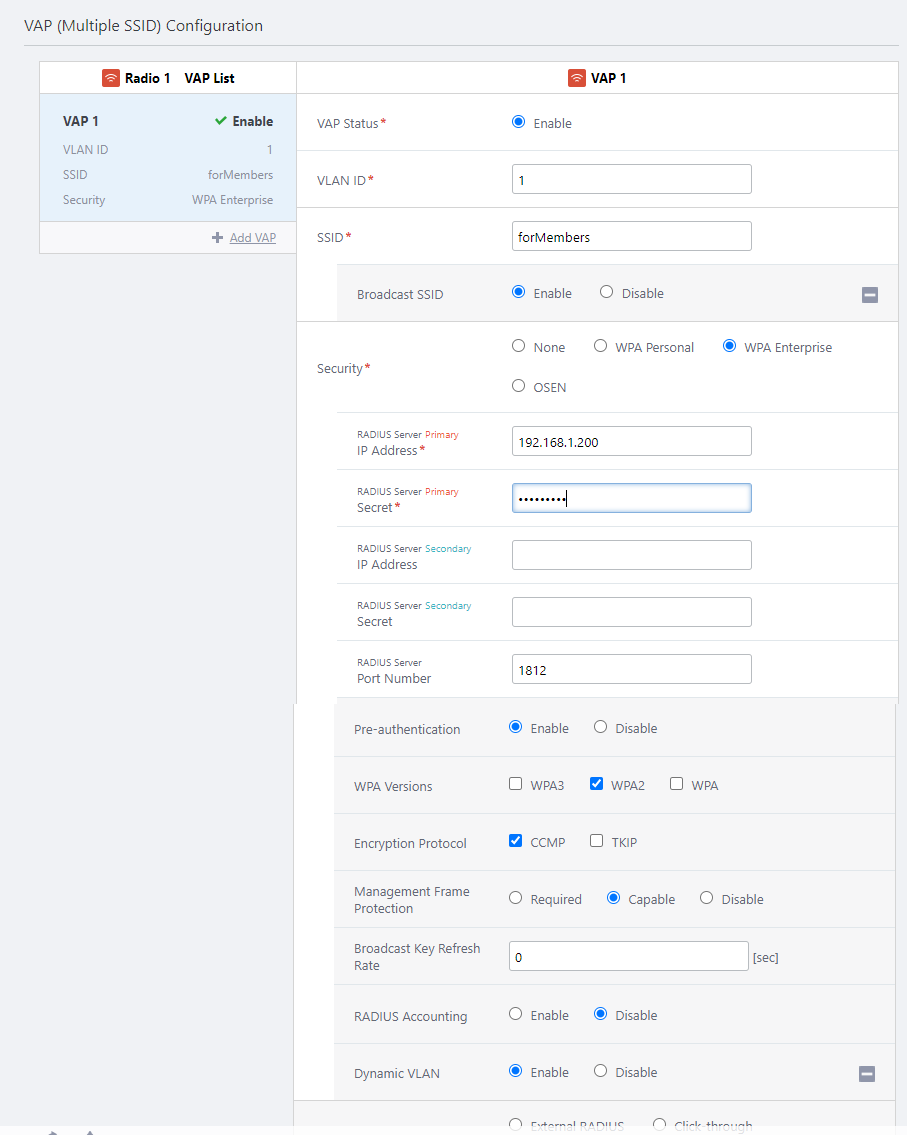Choose OSEN security mode
The width and height of the screenshot is (907, 1135).
coord(518,386)
